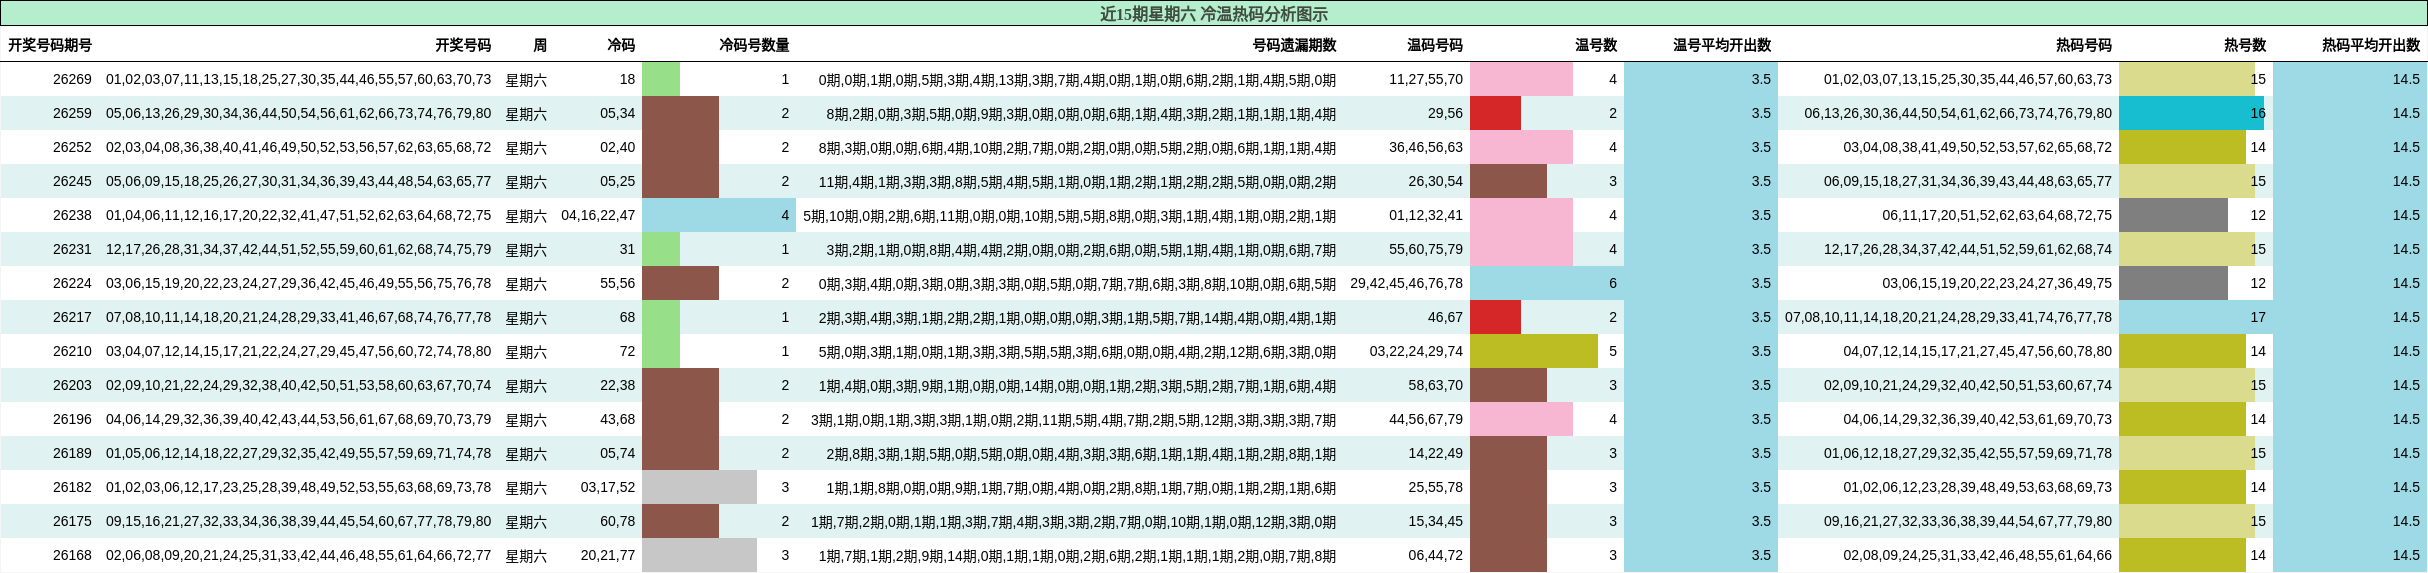Click cold code cell 20,21,77
The width and height of the screenshot is (2428, 573).
point(608,555)
